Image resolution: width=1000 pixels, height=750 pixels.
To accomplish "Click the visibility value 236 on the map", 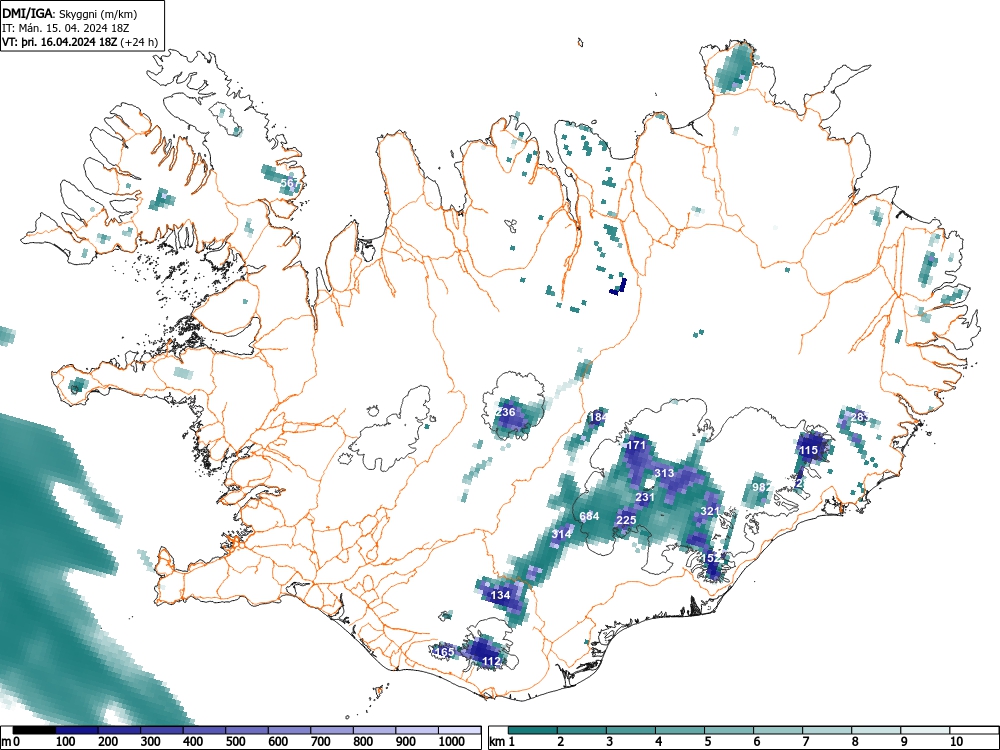I will (505, 412).
